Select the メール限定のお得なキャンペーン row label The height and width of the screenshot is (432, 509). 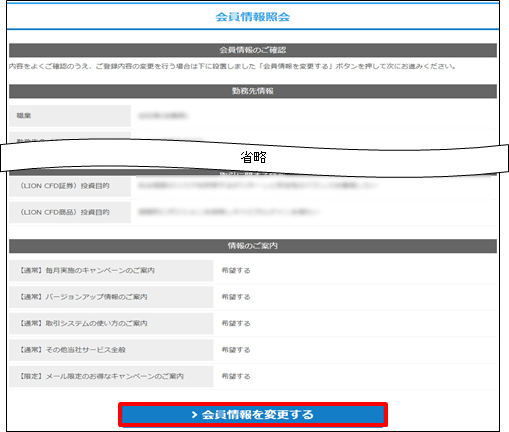tap(101, 376)
